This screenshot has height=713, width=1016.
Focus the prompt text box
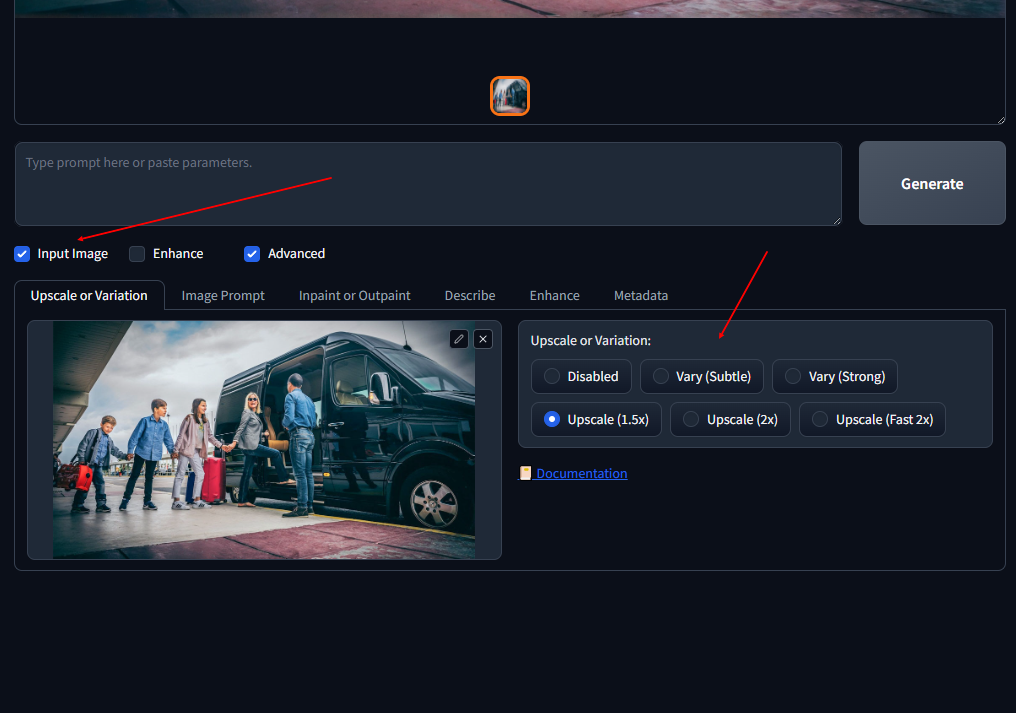[x=428, y=184]
